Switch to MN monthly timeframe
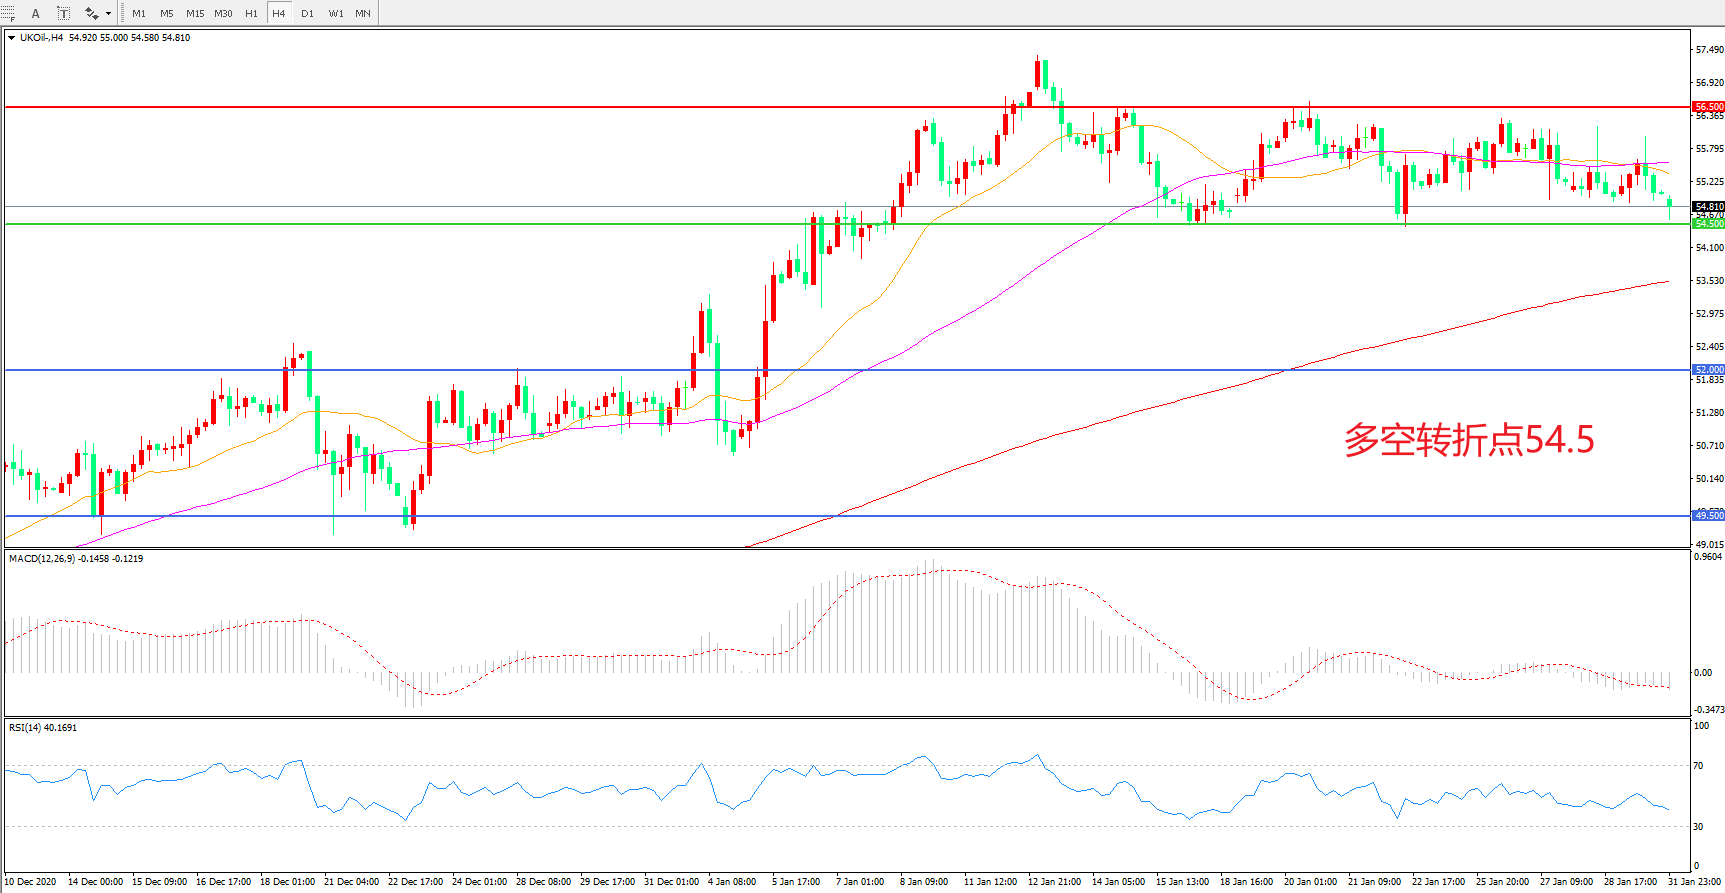The image size is (1725, 893). (x=363, y=13)
